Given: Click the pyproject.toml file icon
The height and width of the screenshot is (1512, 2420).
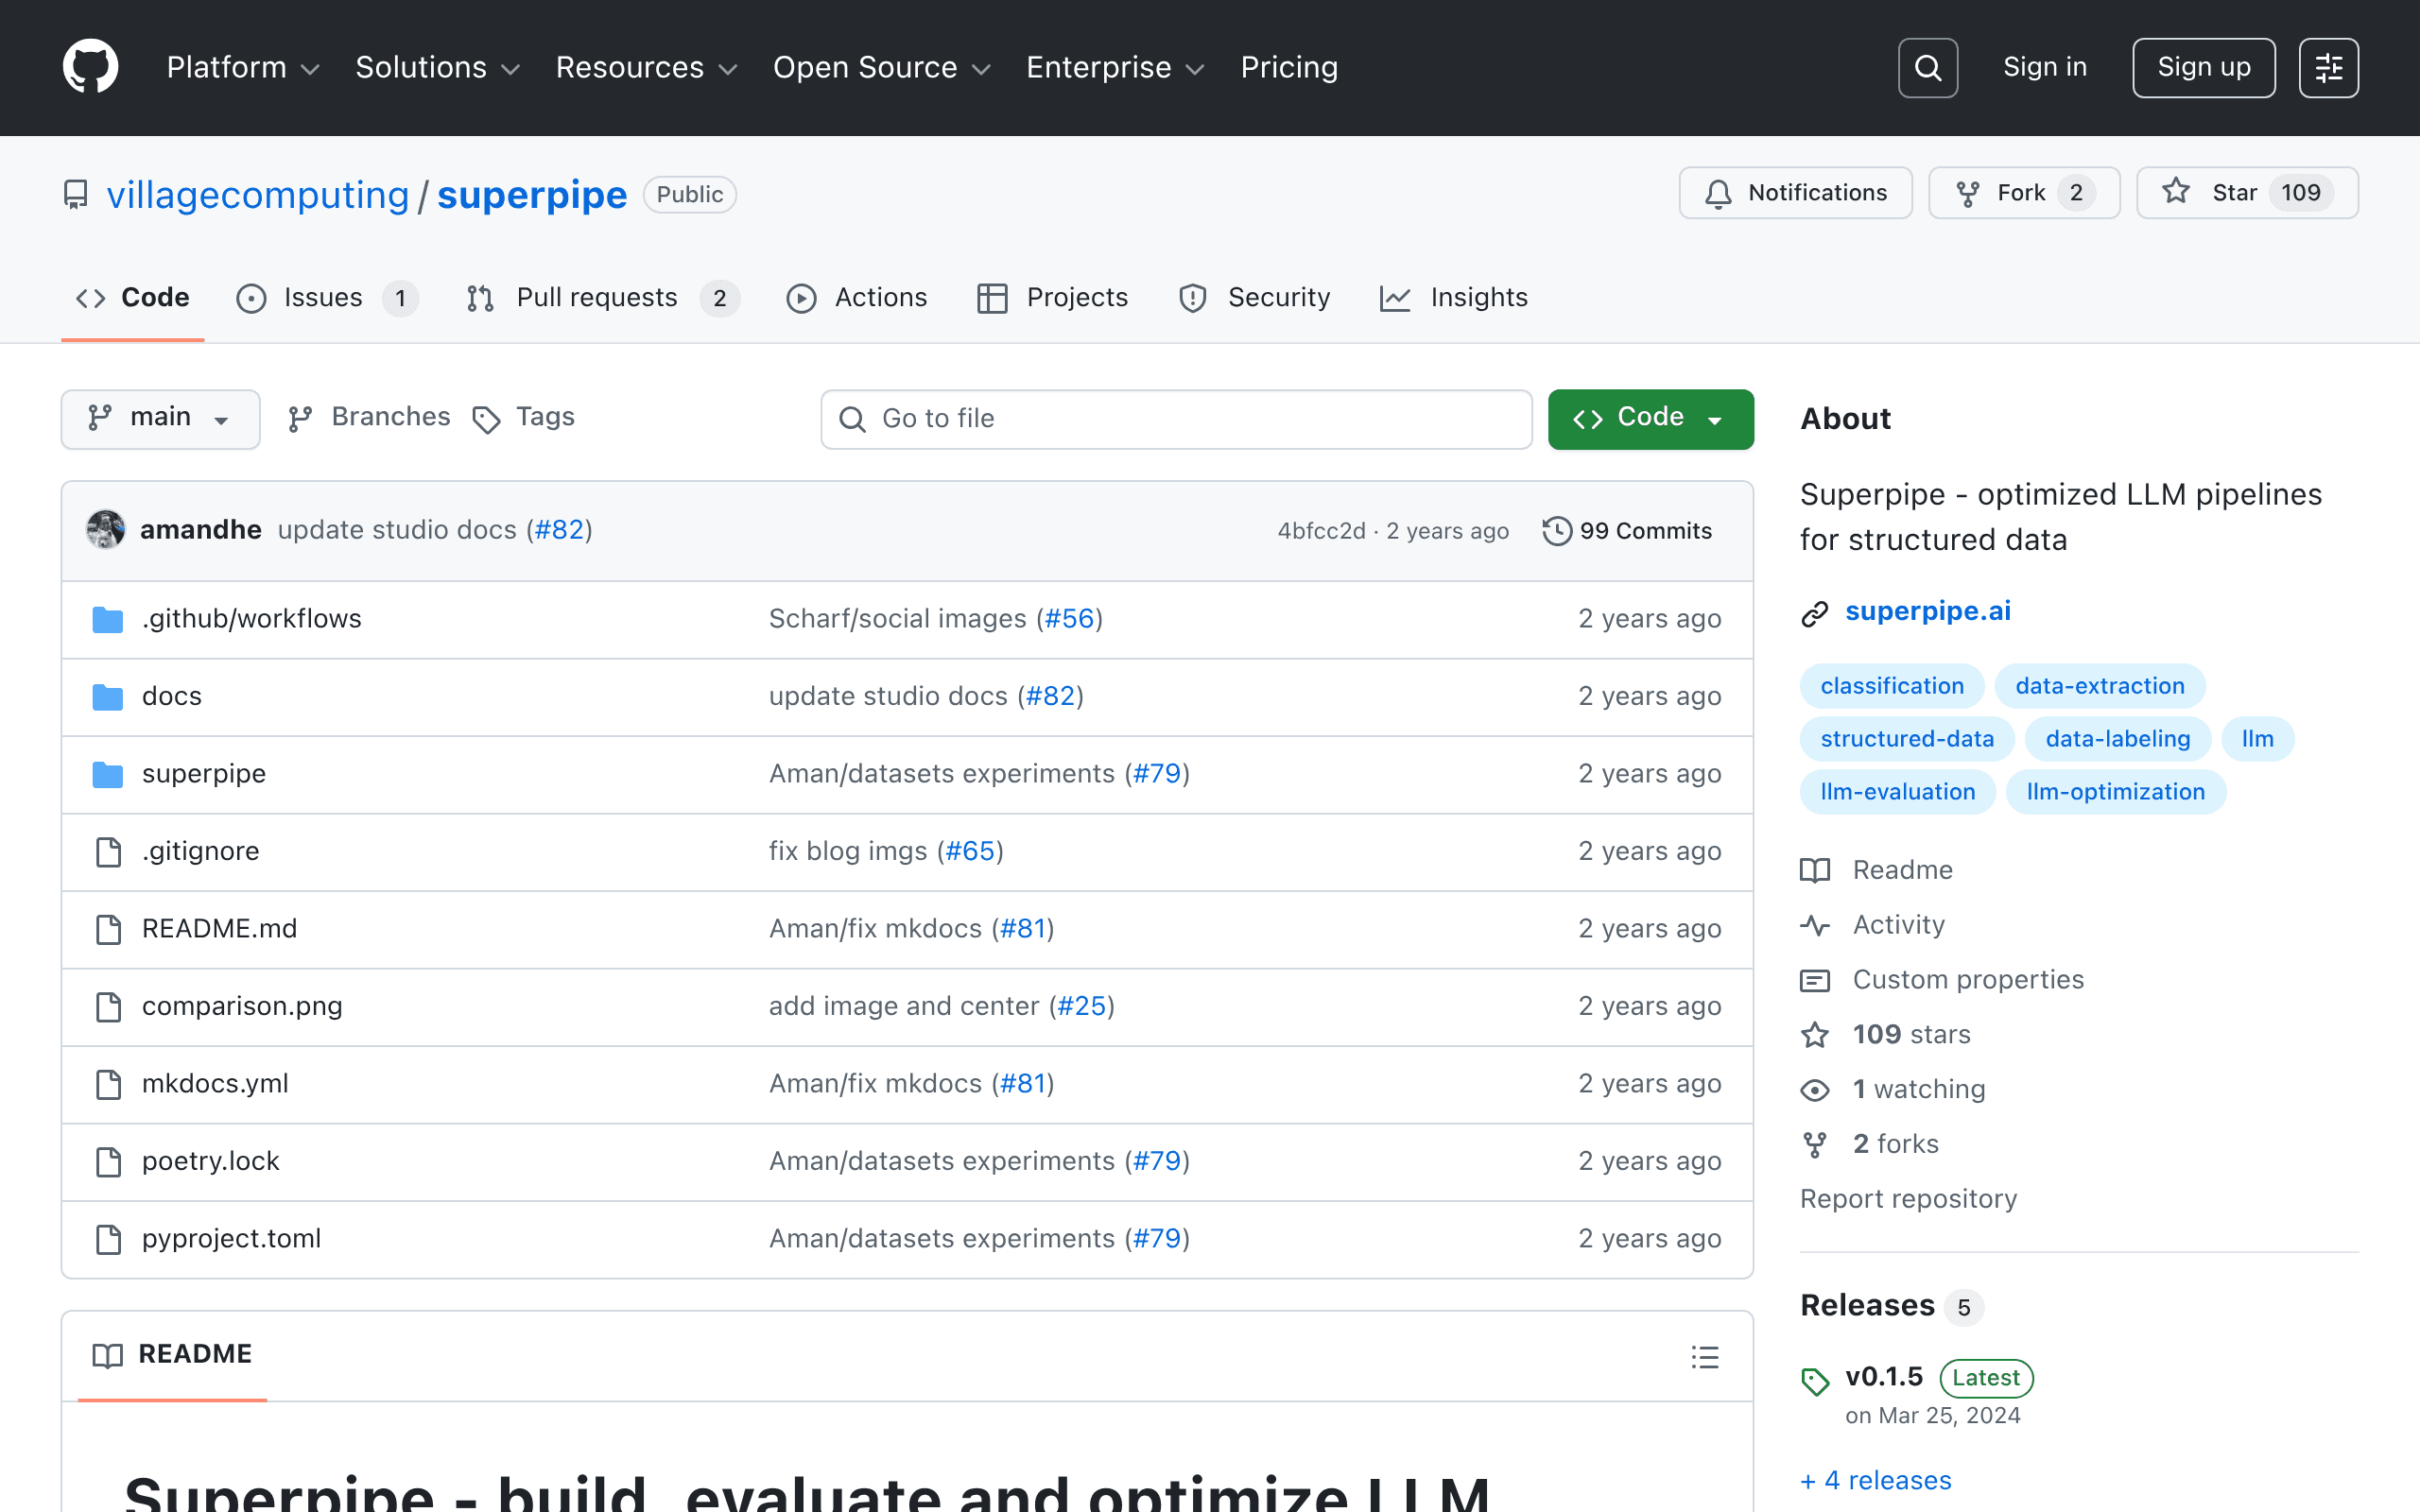Looking at the screenshot, I should click(108, 1239).
